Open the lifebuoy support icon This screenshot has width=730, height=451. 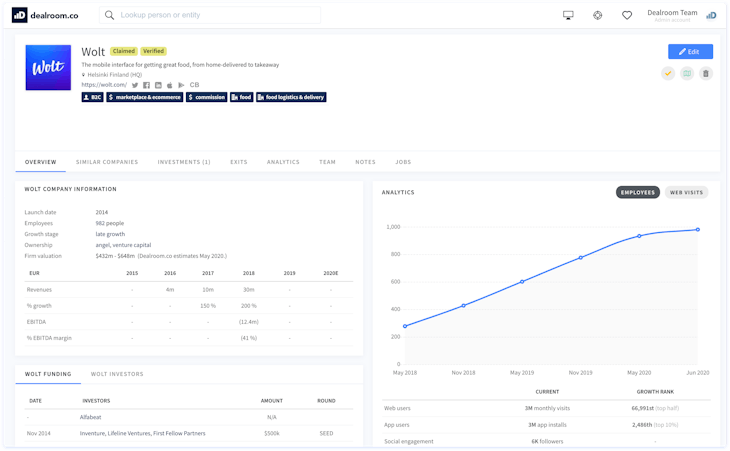pyautogui.click(x=597, y=15)
